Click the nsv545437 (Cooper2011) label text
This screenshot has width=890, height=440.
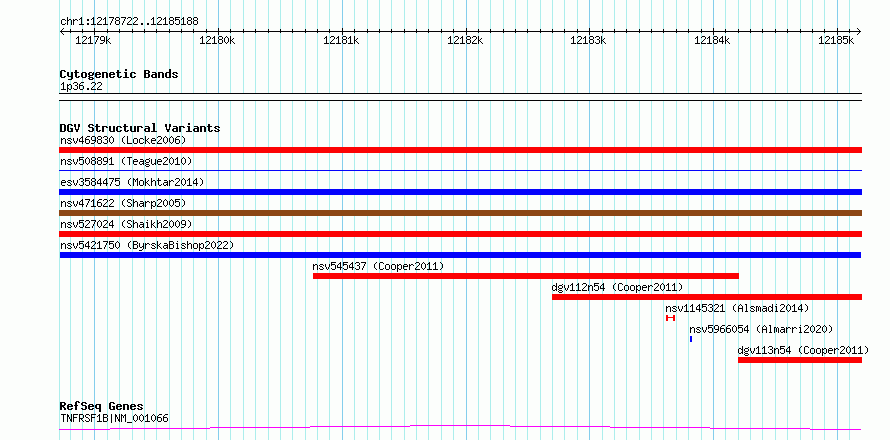(379, 266)
